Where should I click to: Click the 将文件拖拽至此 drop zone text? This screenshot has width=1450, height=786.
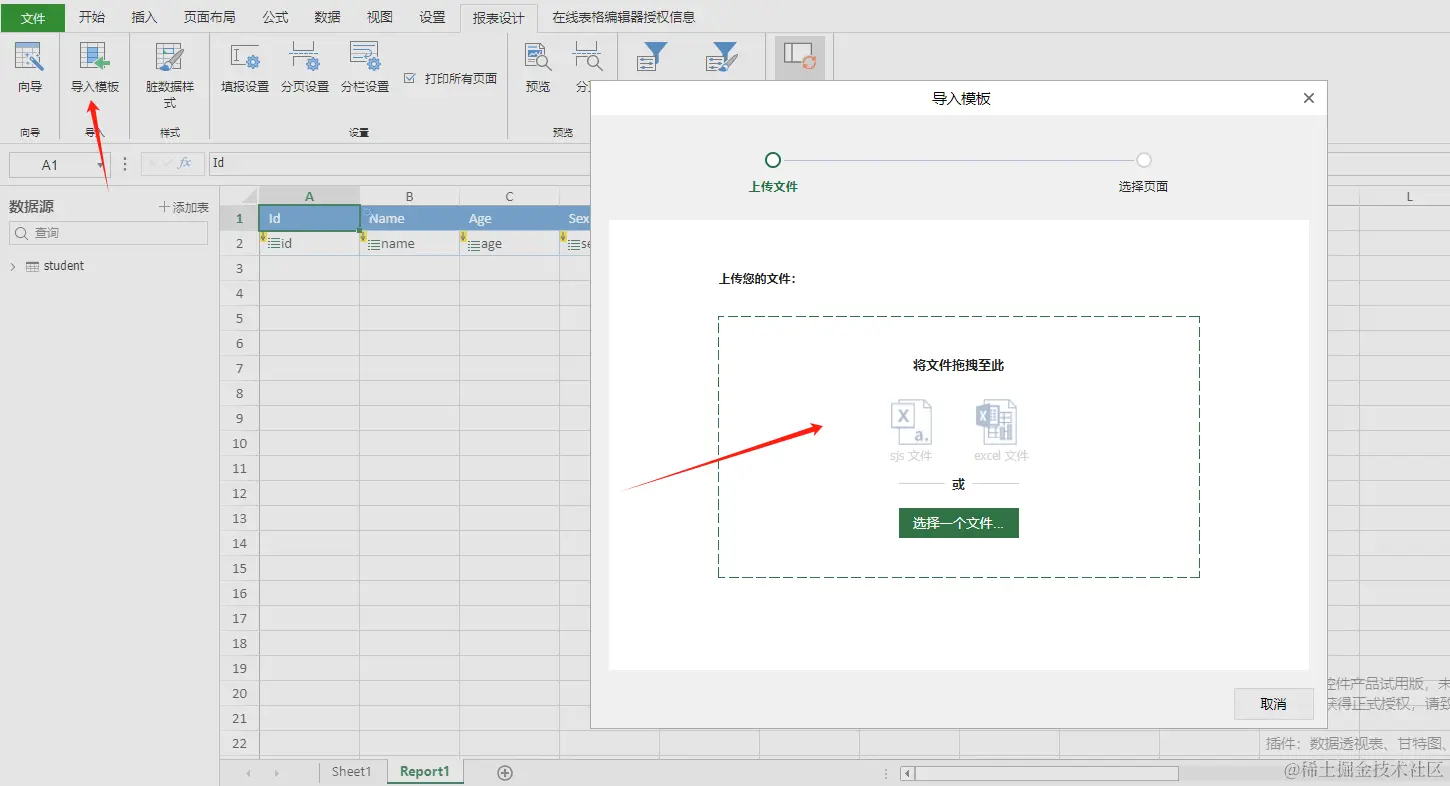[958, 366]
